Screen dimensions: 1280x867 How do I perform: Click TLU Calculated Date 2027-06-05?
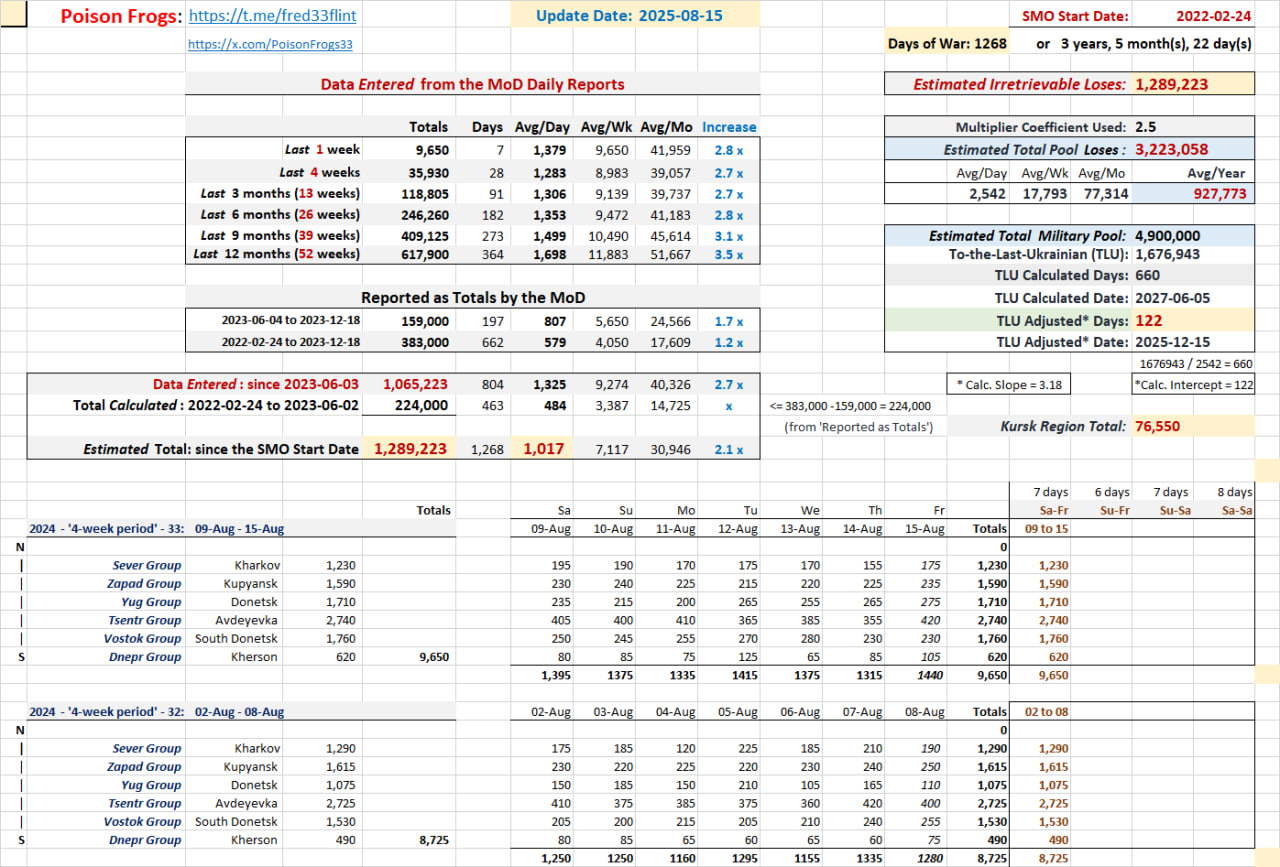tap(1172, 298)
